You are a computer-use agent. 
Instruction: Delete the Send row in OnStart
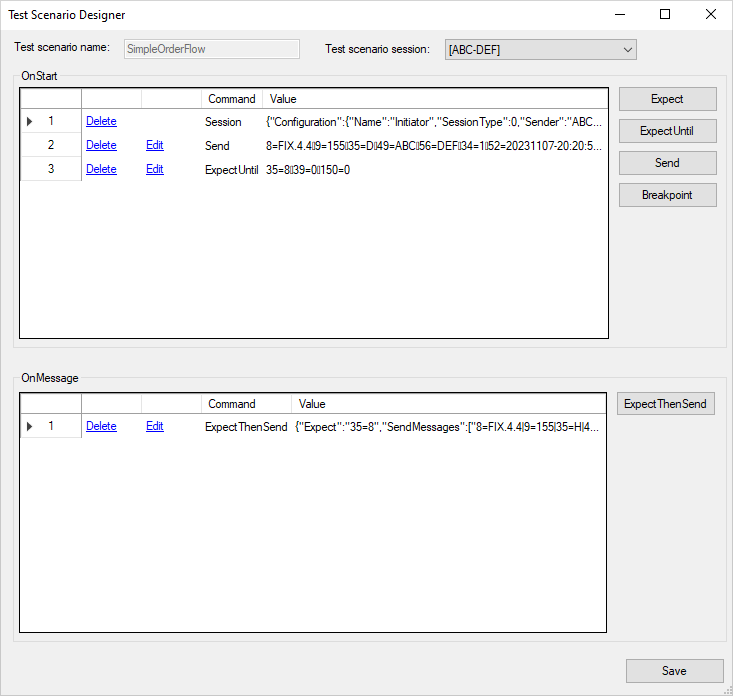coord(101,145)
